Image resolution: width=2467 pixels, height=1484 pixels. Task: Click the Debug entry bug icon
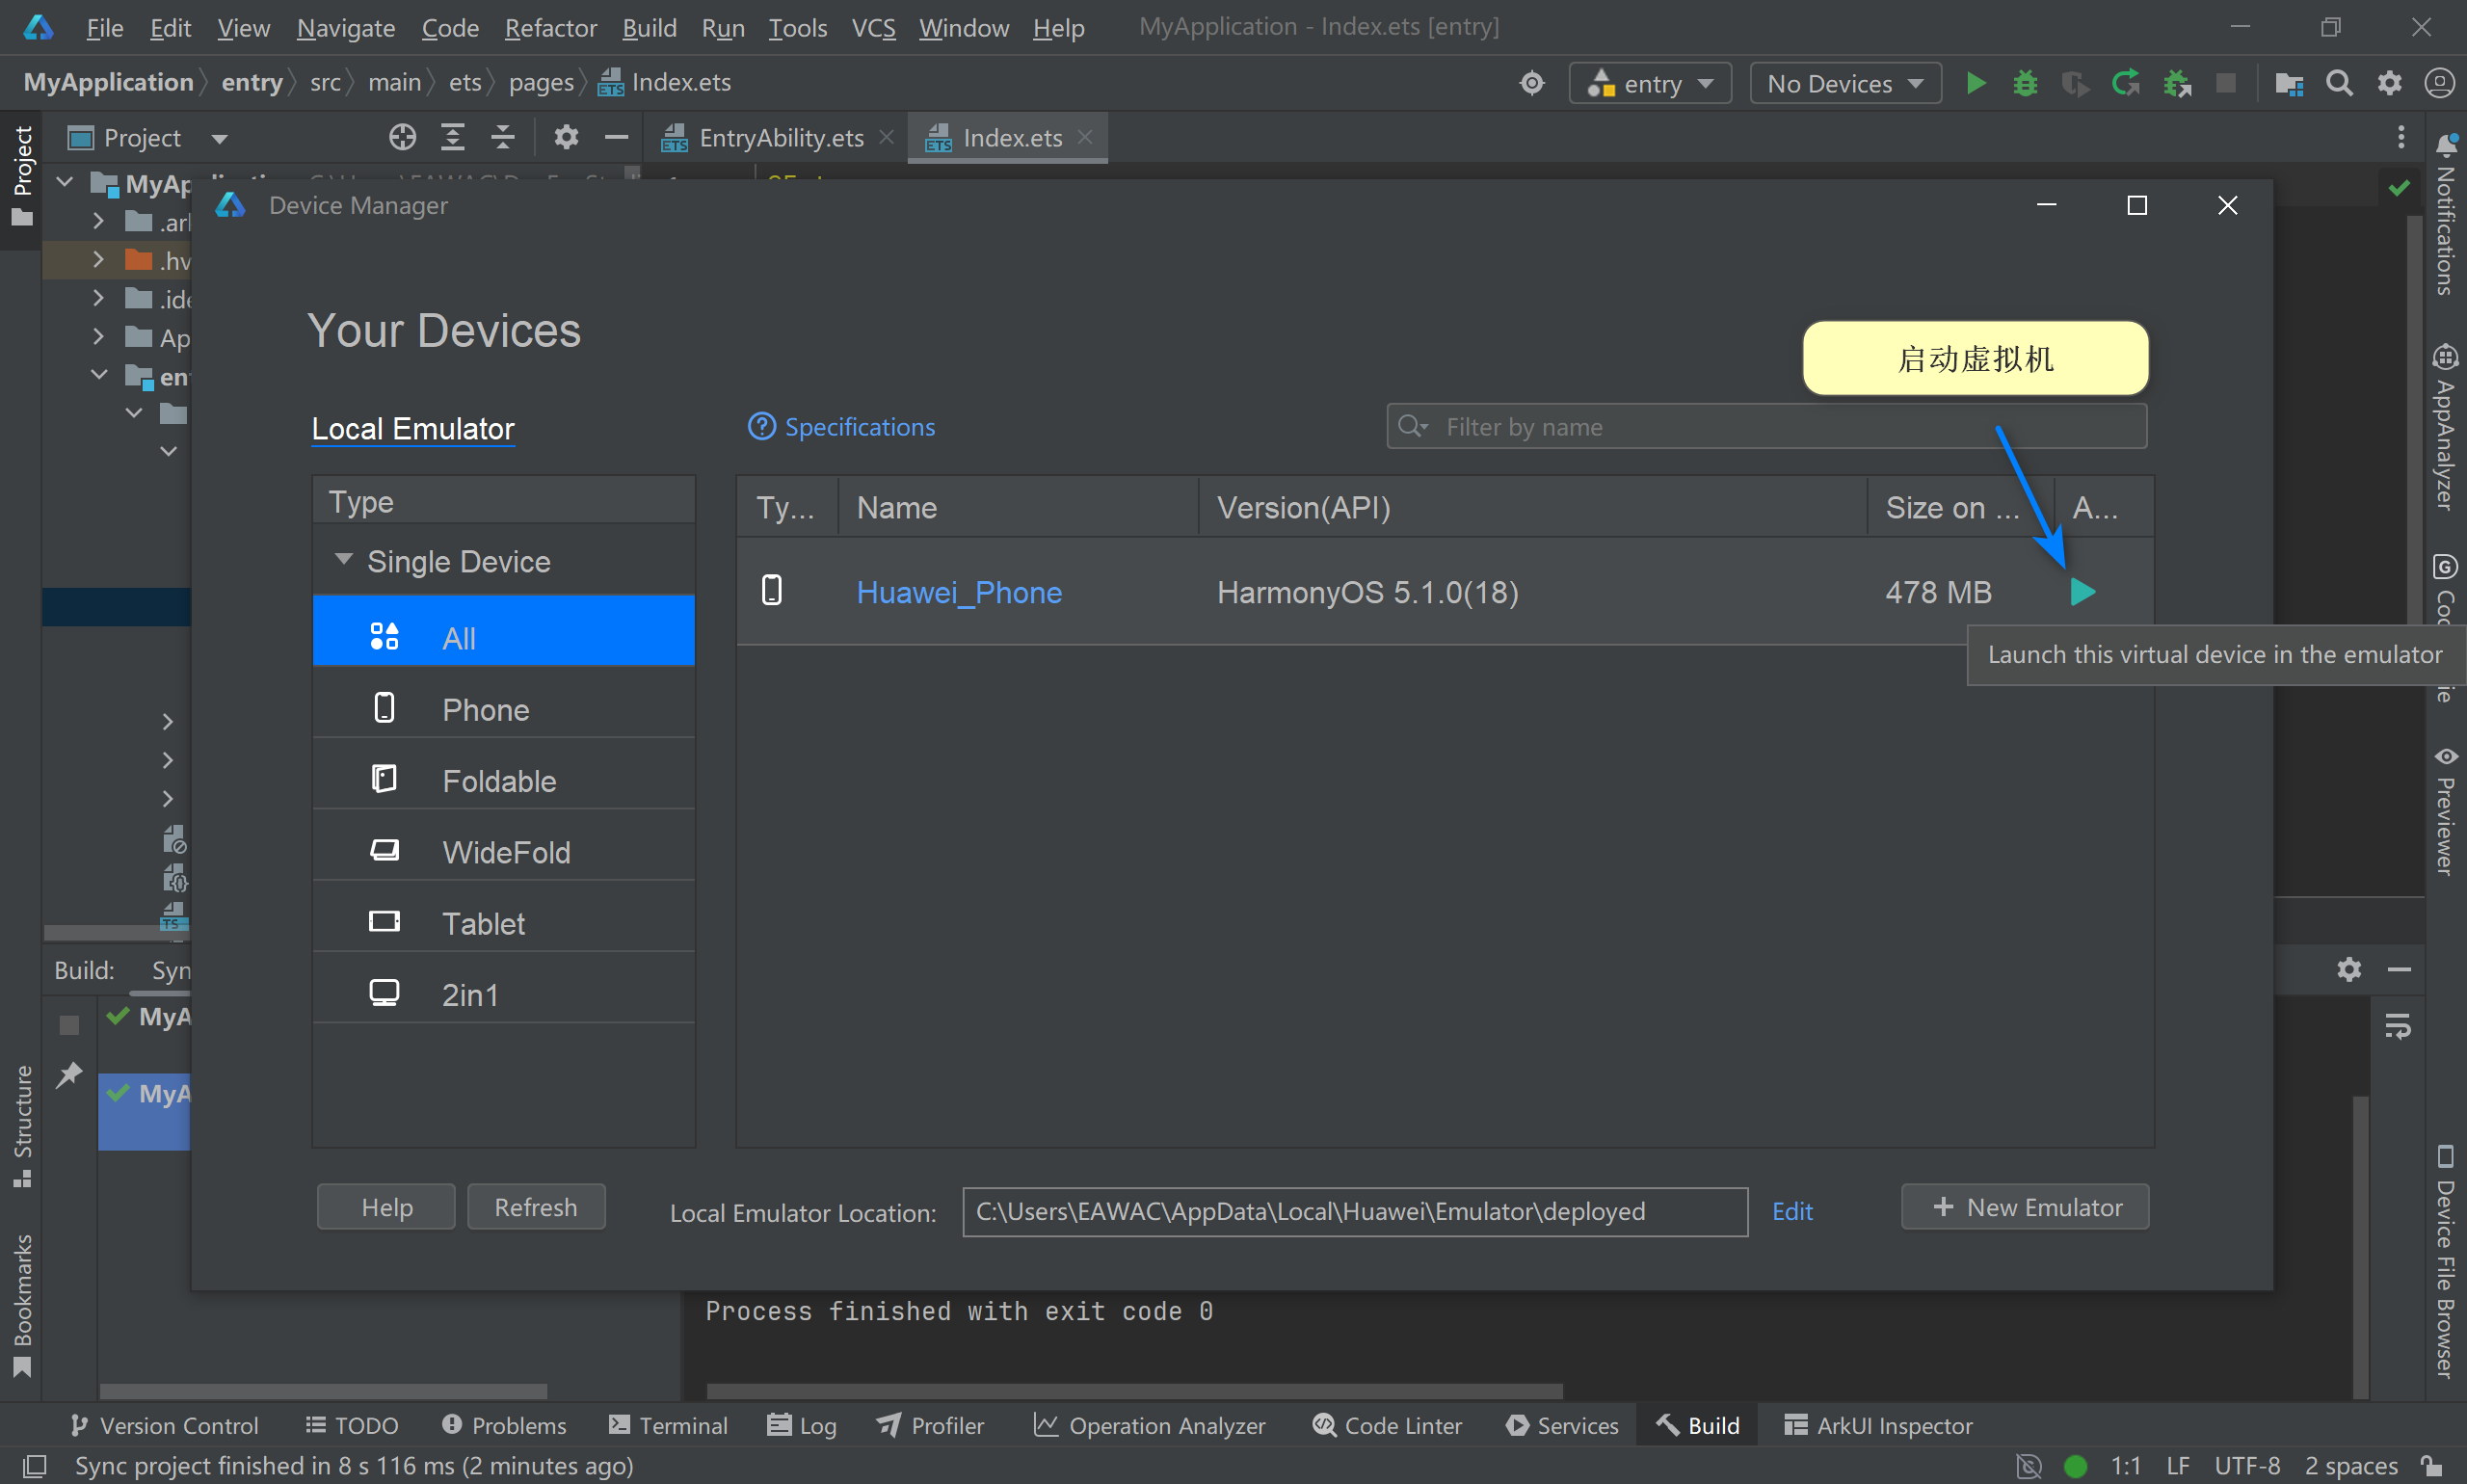2025,83
